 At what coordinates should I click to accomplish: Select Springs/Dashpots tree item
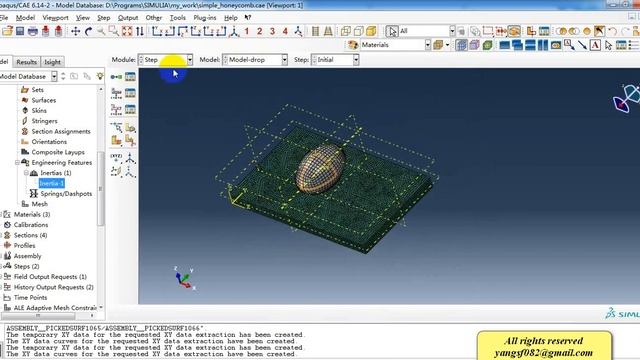point(66,194)
